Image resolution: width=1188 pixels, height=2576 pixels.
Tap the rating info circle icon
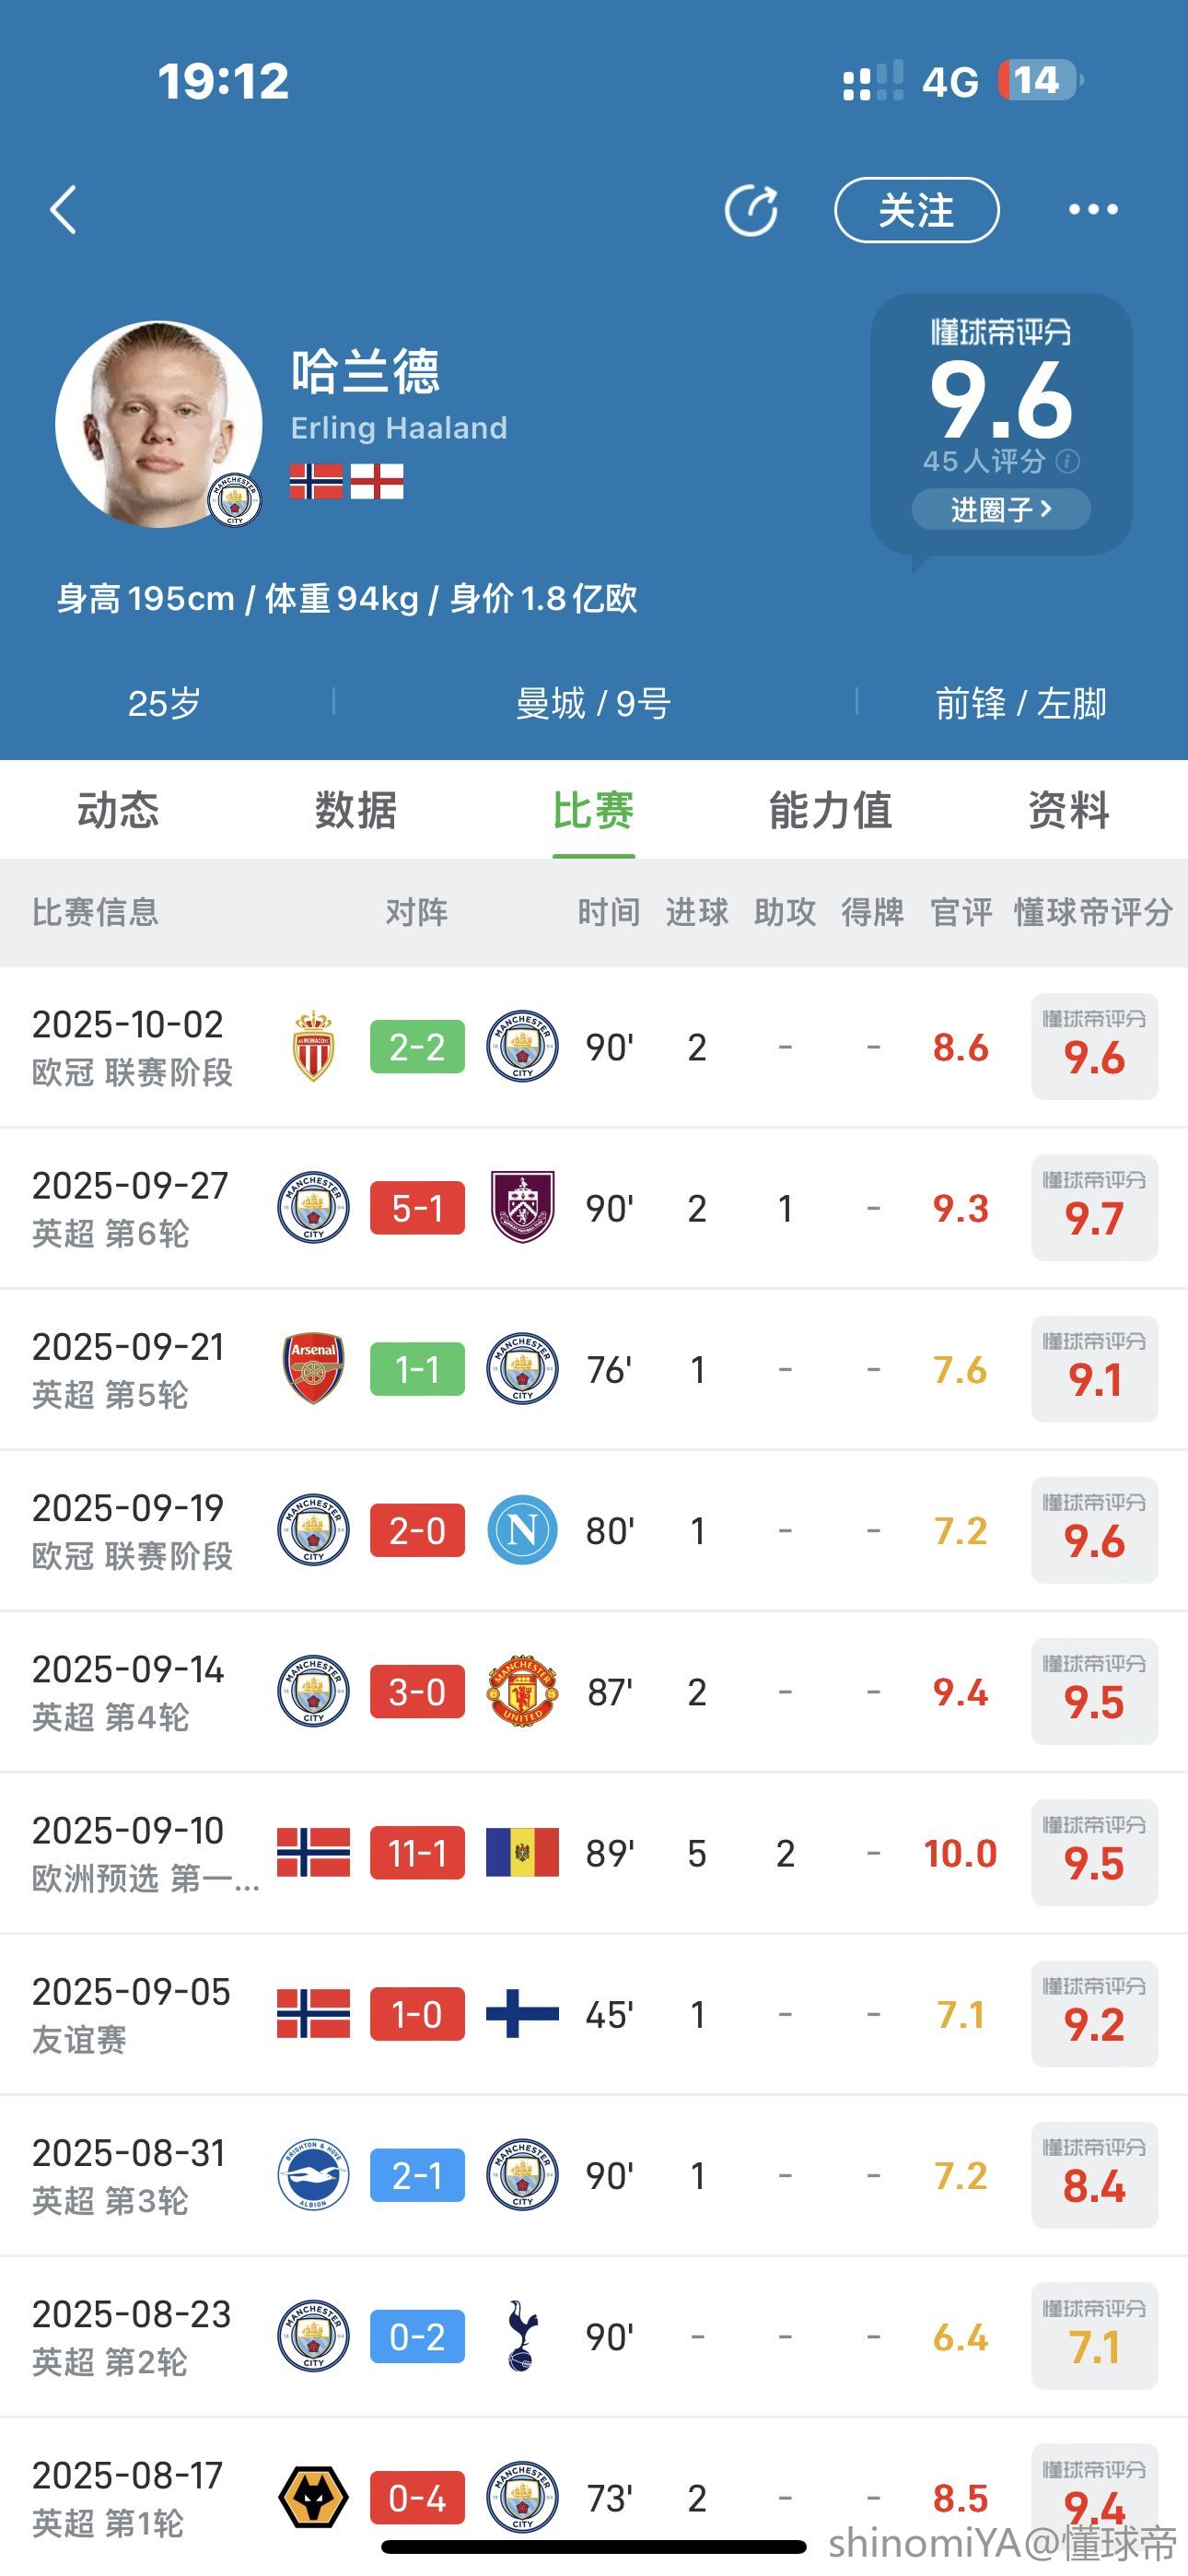(1068, 461)
